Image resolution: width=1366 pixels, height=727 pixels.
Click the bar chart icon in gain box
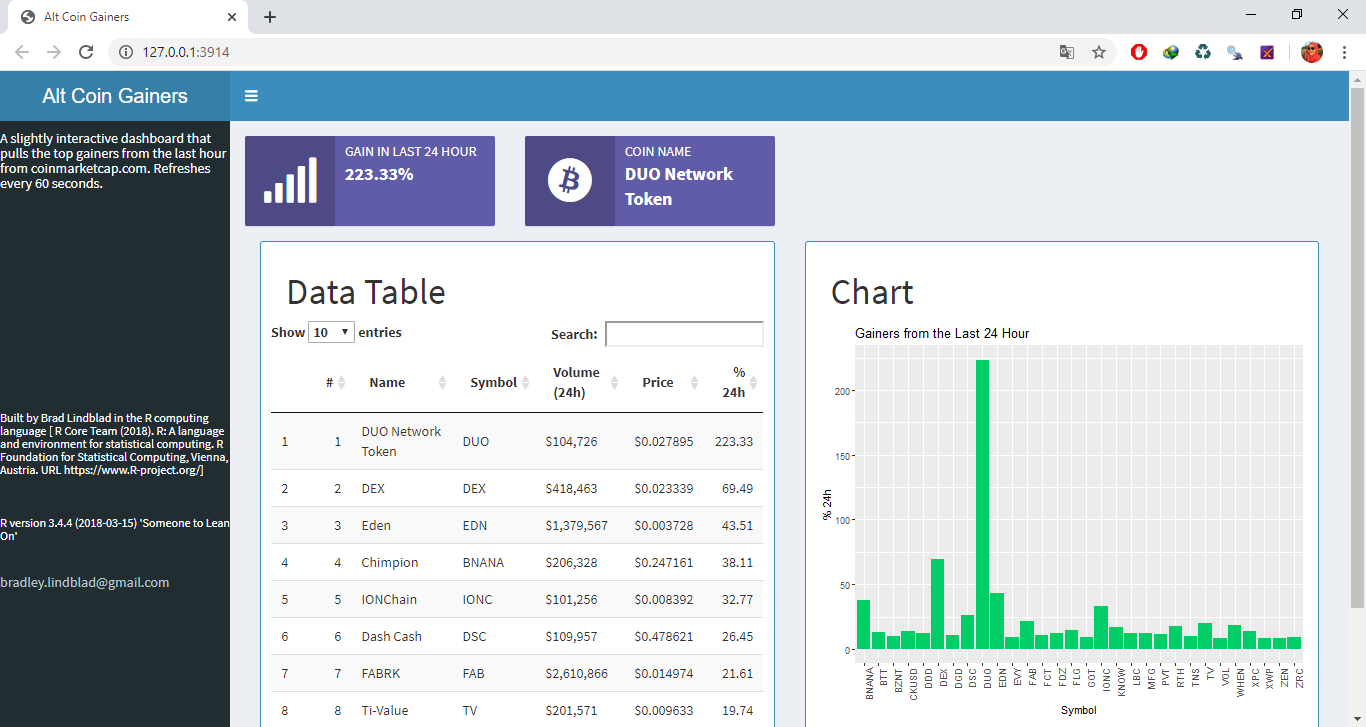tap(290, 180)
